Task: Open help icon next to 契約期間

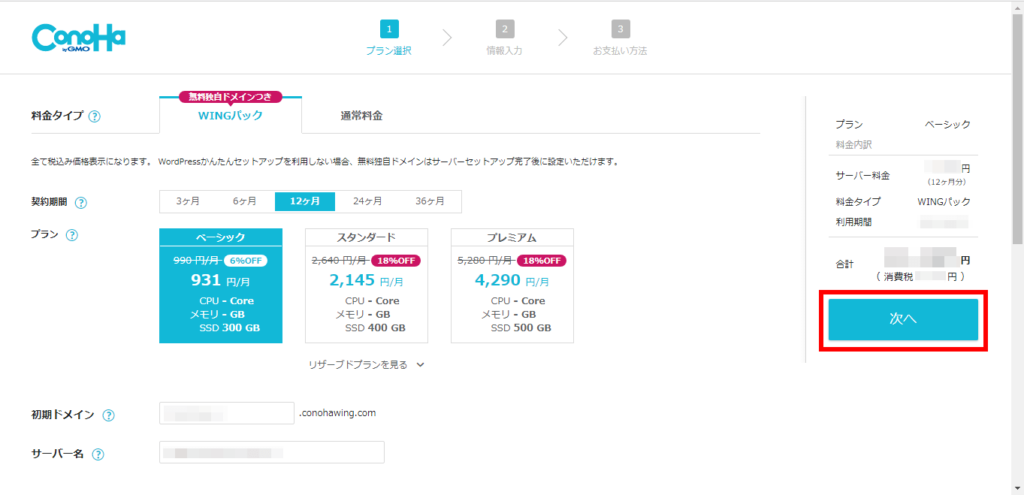Action: click(81, 202)
